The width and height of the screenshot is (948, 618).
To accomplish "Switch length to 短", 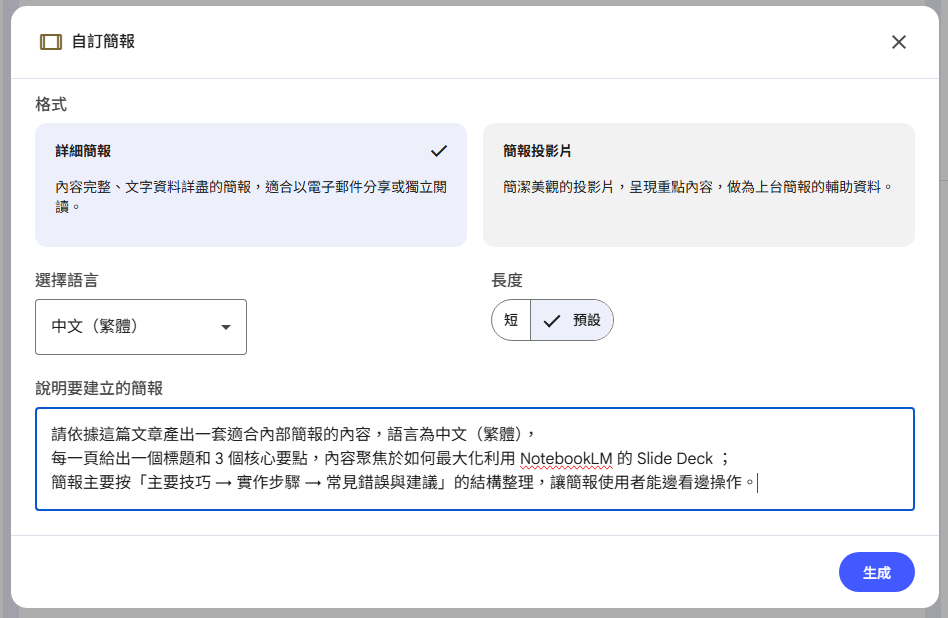I will pyautogui.click(x=510, y=320).
